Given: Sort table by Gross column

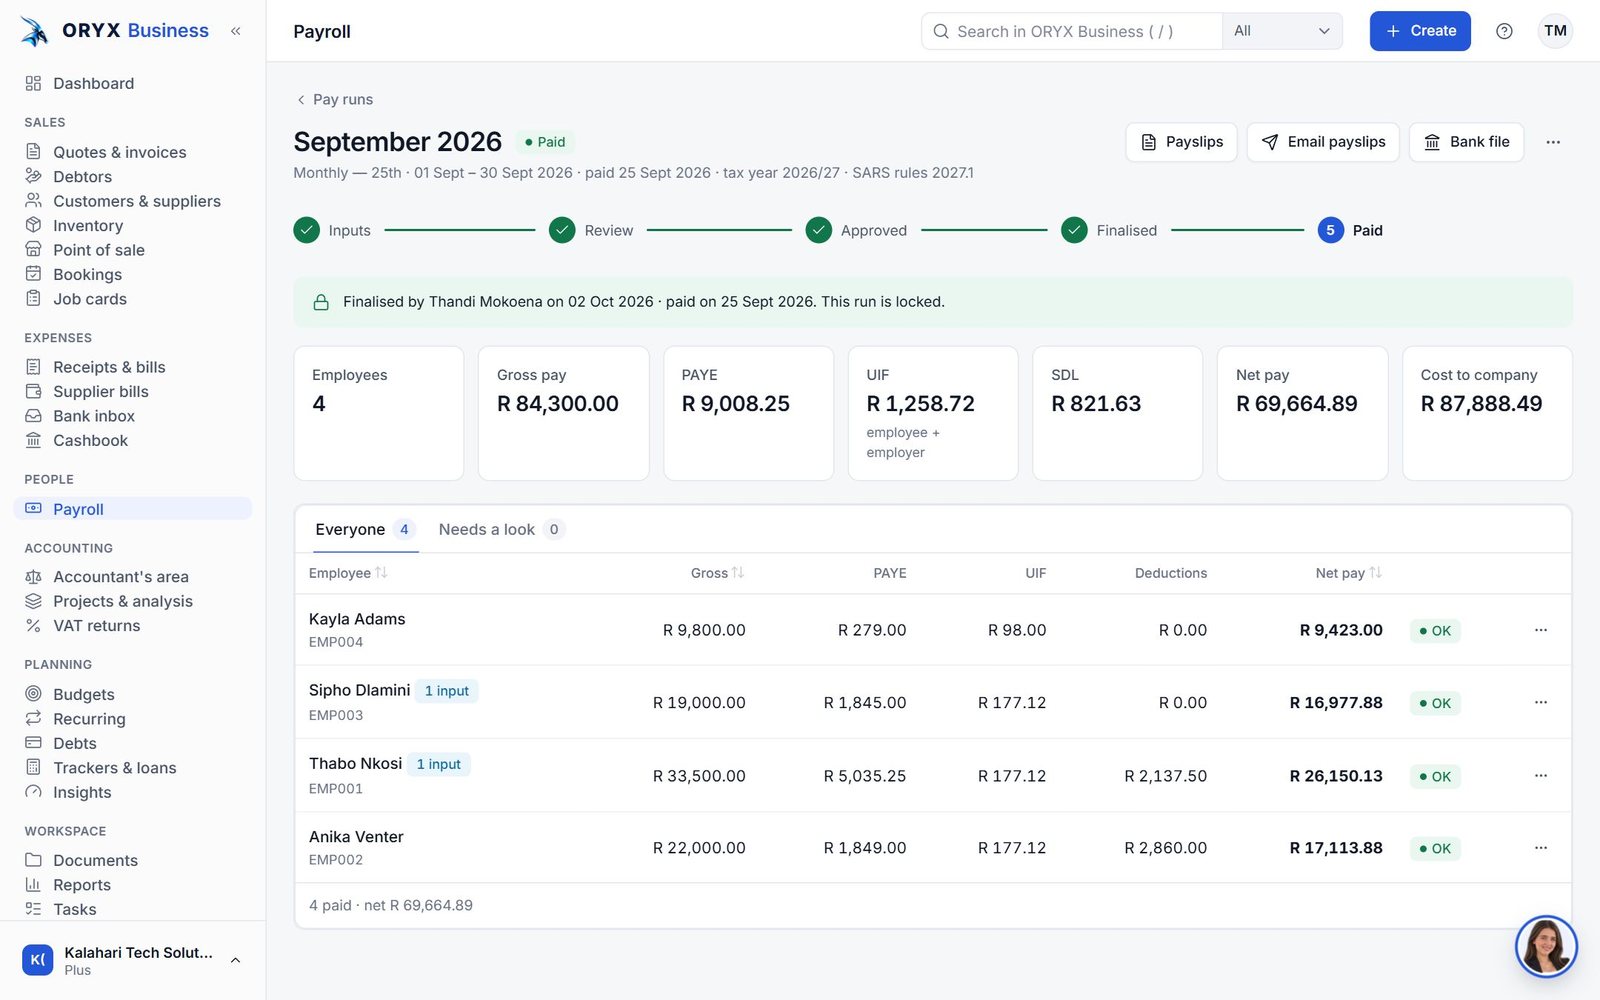Looking at the screenshot, I should (x=717, y=573).
